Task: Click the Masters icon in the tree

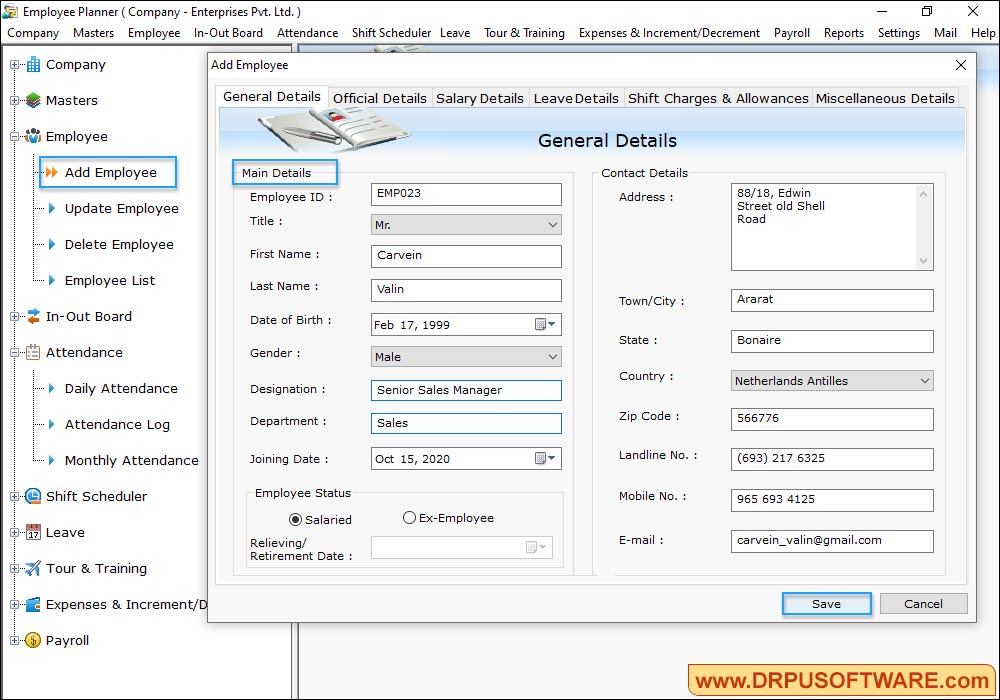Action: coord(31,100)
